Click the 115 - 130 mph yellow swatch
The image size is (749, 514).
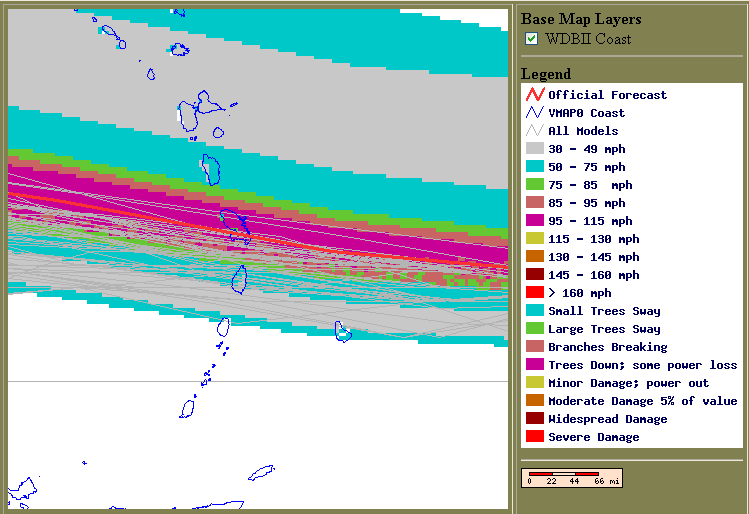point(535,238)
